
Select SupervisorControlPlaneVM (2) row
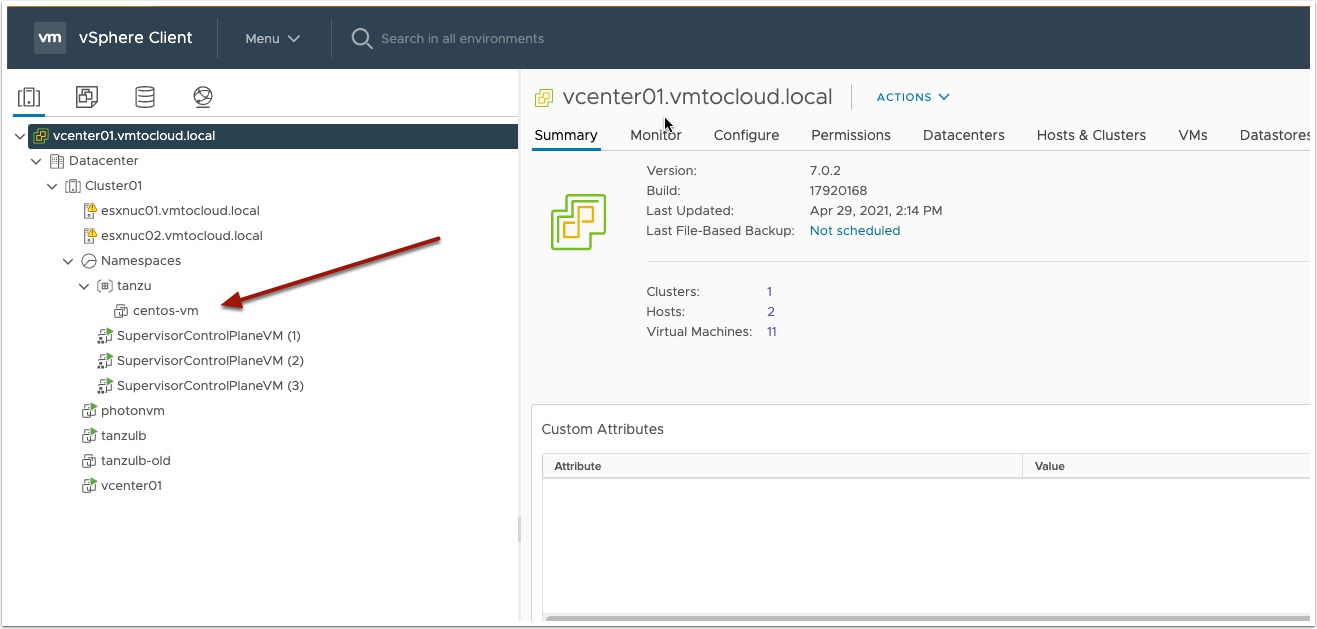[210, 361]
